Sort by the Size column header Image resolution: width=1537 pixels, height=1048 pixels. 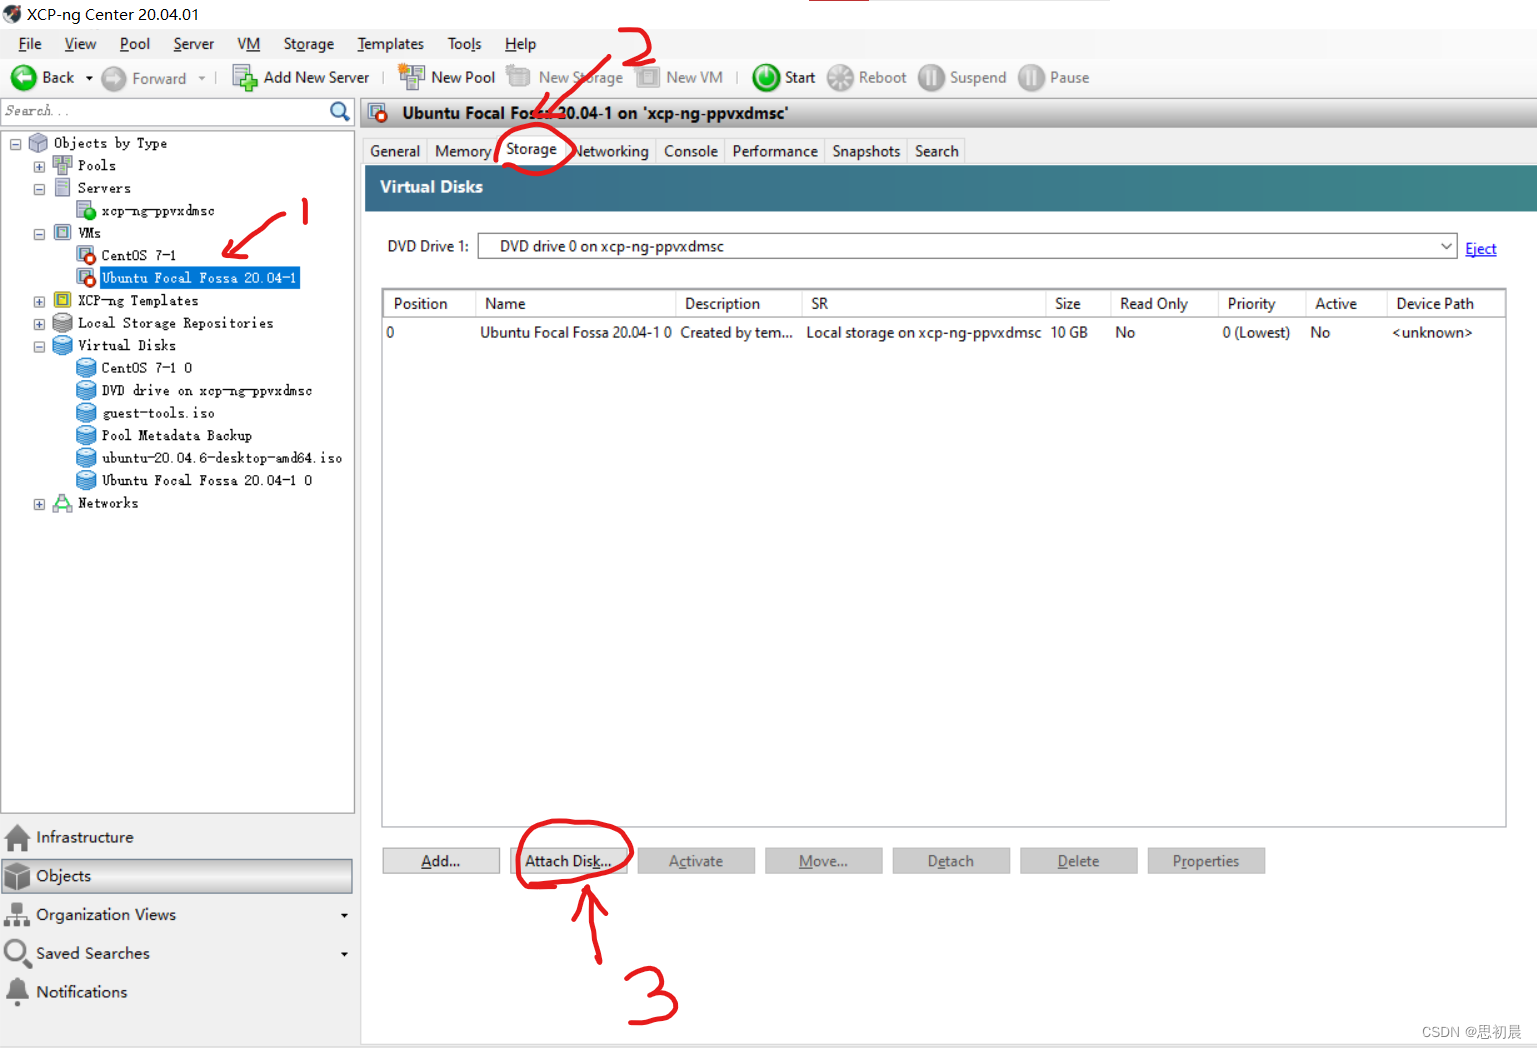click(x=1078, y=303)
